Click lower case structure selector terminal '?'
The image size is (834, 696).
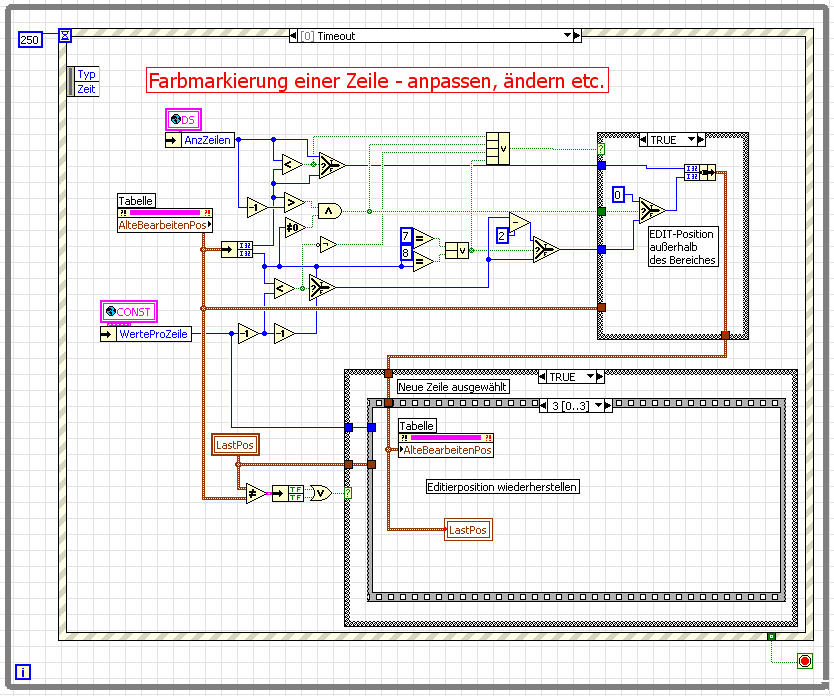(x=348, y=493)
